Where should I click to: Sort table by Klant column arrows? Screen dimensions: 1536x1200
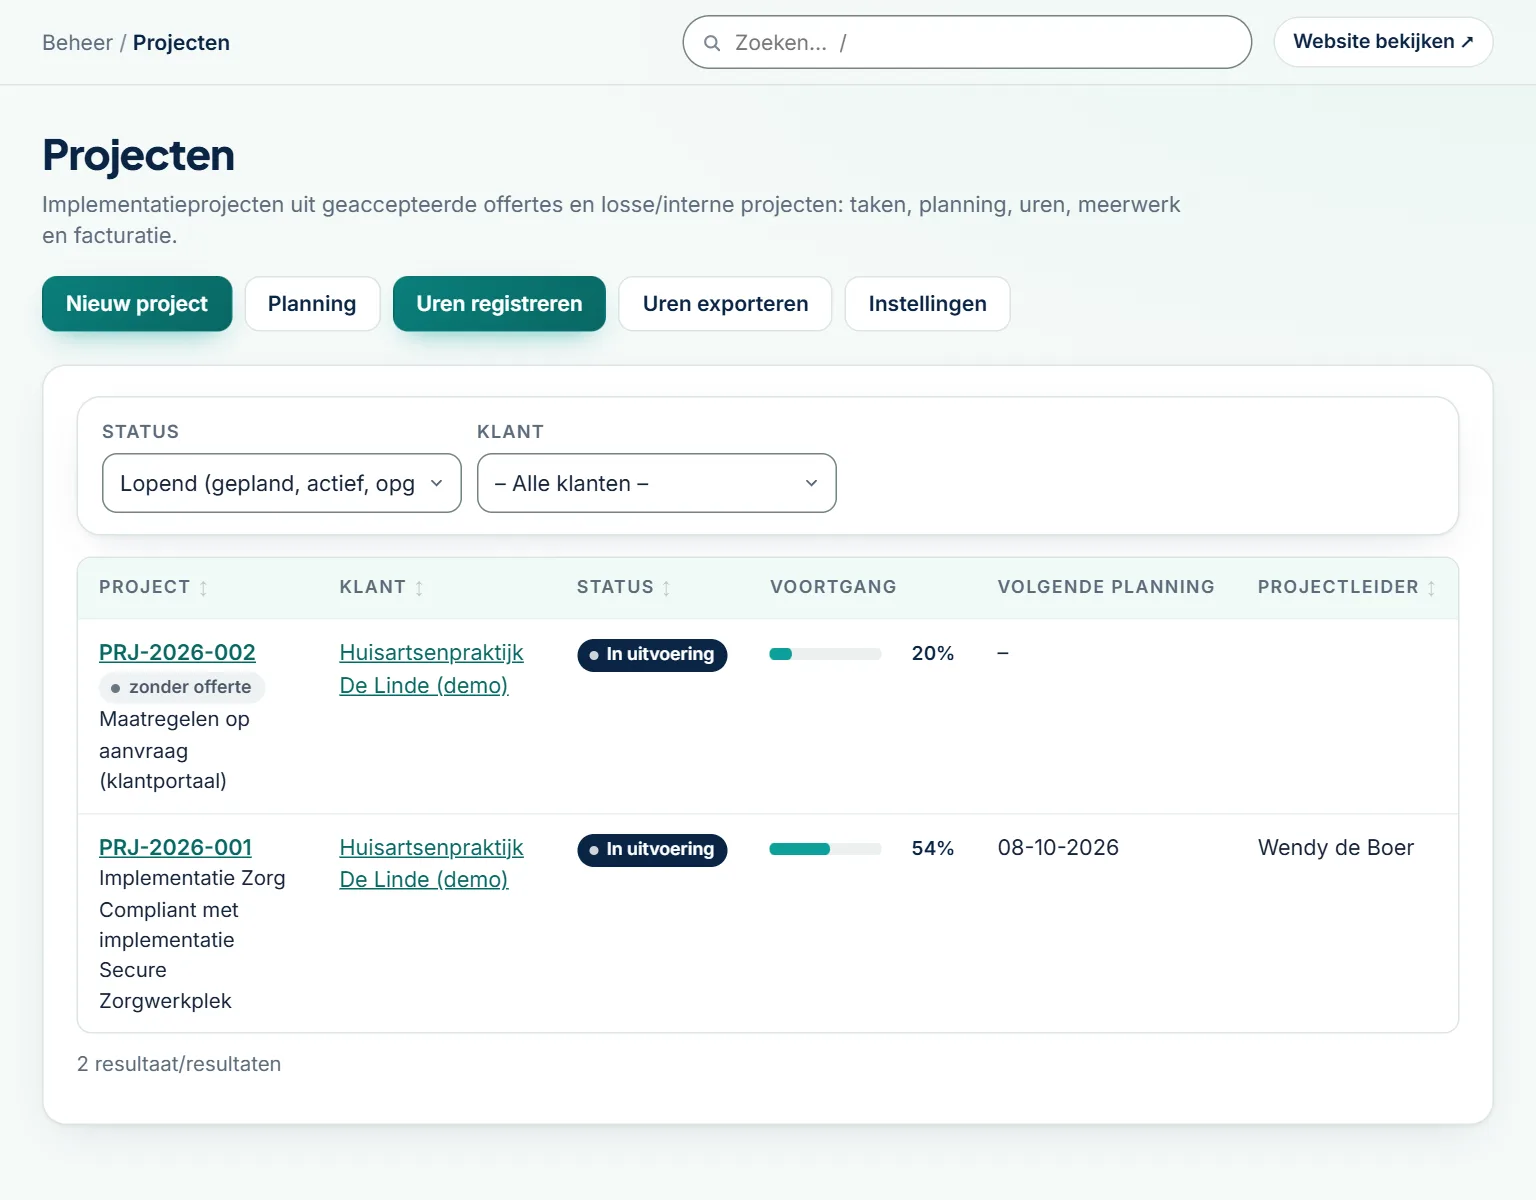419,588
